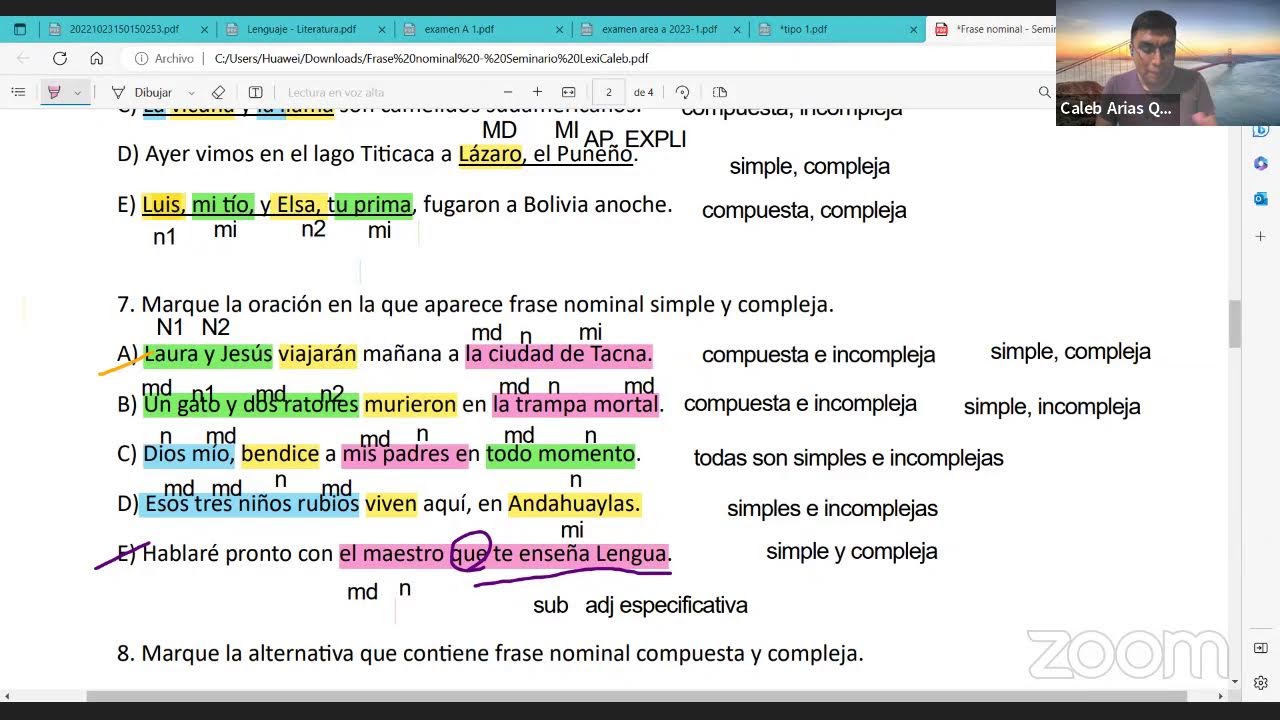
Task: Click annotation 'sub adj especificativa'
Action: coord(640,605)
